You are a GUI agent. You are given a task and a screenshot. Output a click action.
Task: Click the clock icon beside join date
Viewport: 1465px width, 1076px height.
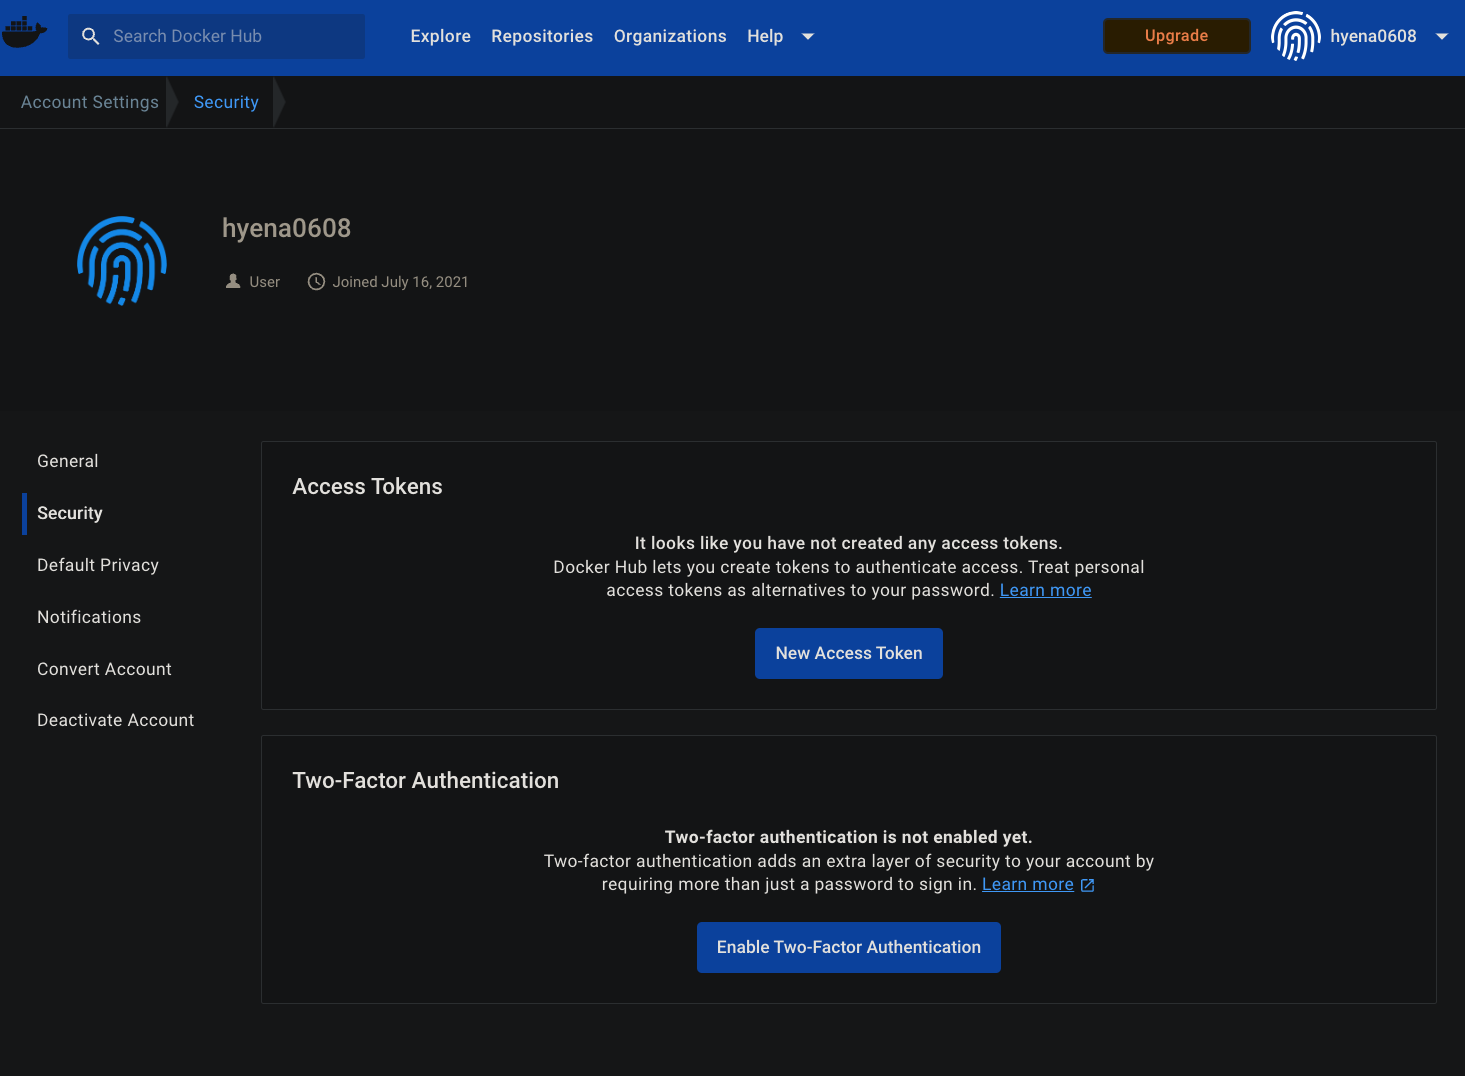click(x=316, y=282)
